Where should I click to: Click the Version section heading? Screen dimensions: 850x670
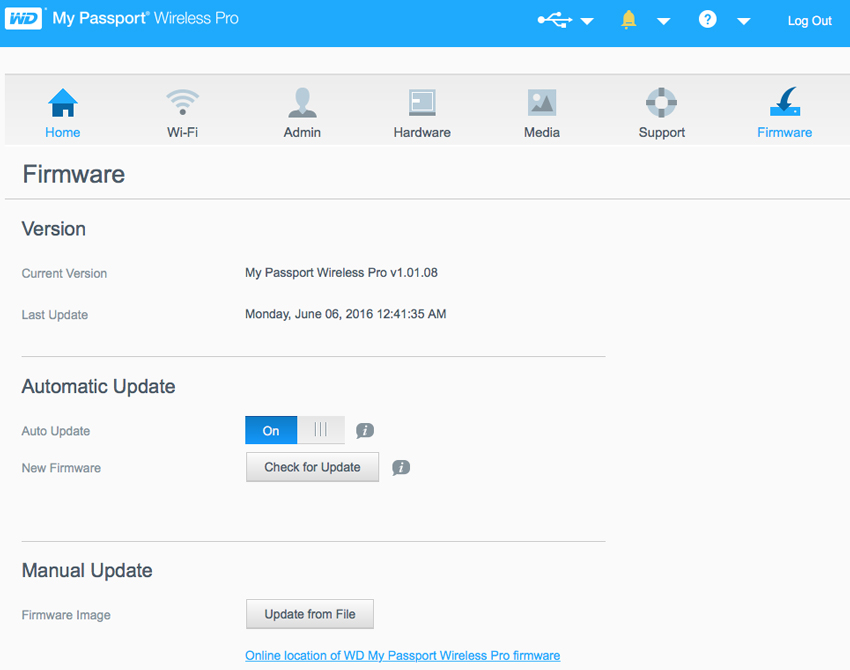(x=54, y=229)
